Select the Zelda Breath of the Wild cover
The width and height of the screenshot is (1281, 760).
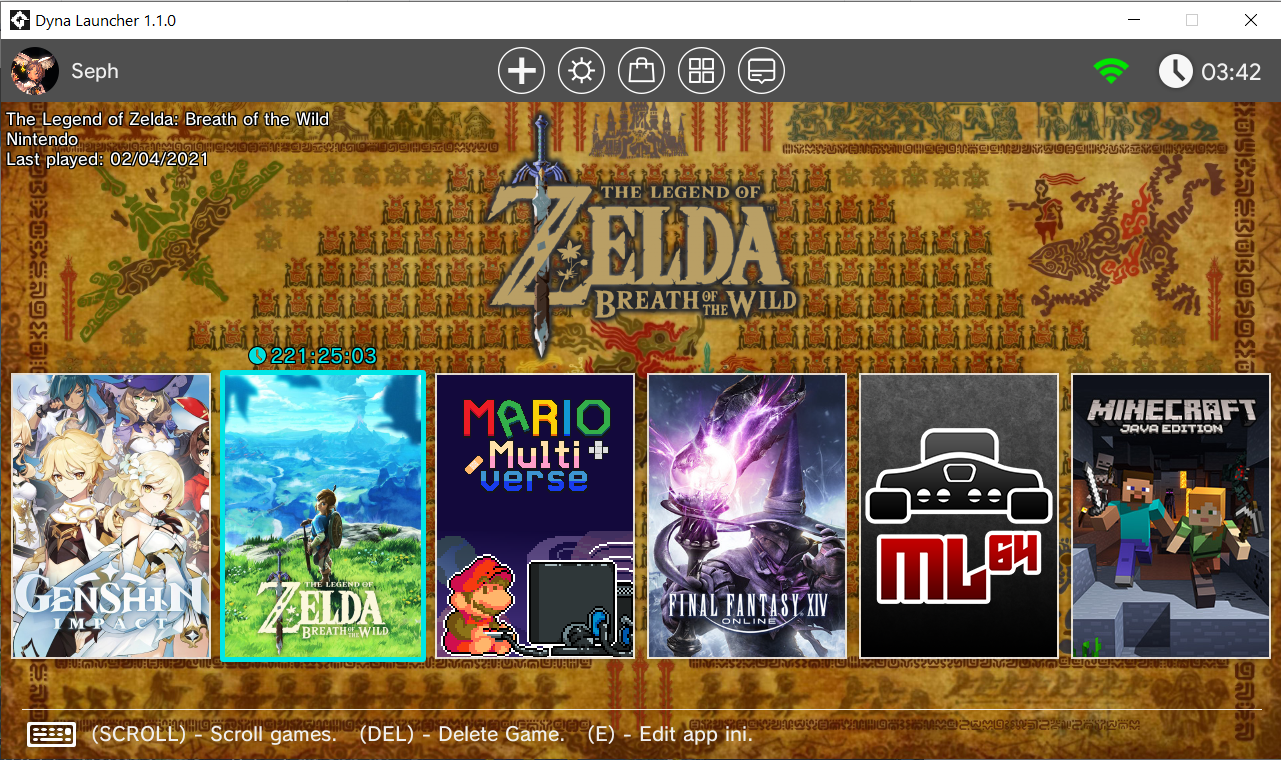point(323,516)
